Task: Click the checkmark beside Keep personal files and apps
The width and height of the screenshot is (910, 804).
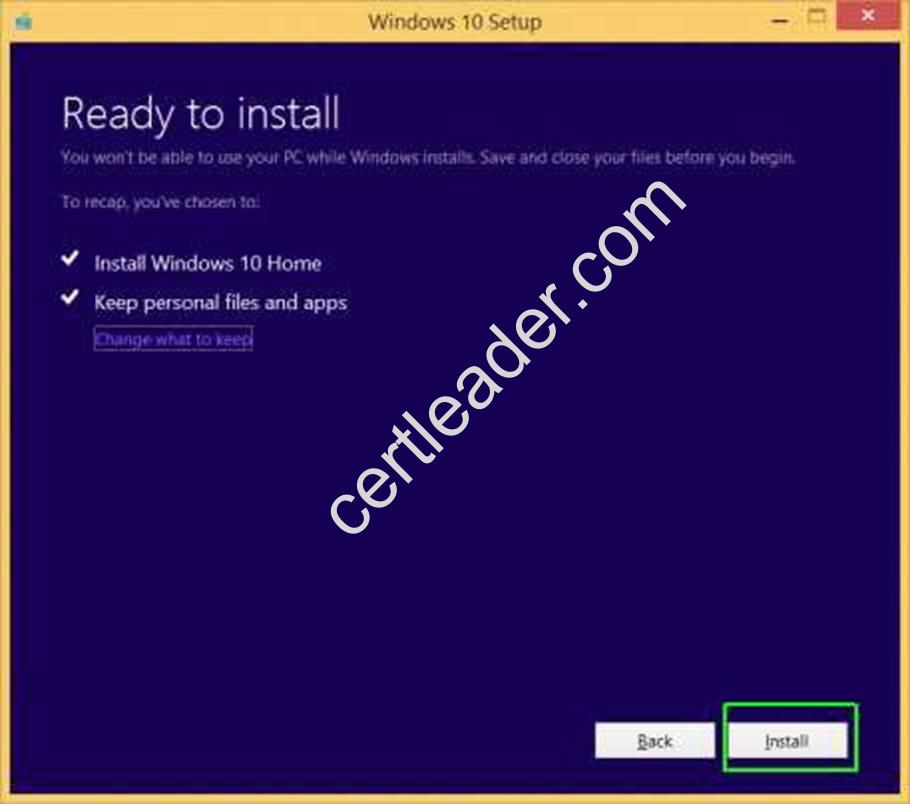Action: coord(70,297)
